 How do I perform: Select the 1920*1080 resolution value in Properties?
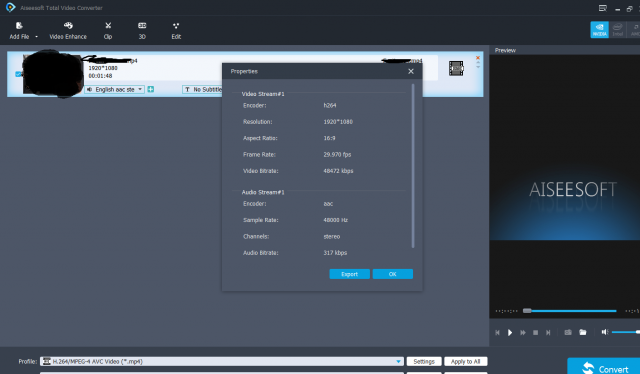click(x=338, y=122)
